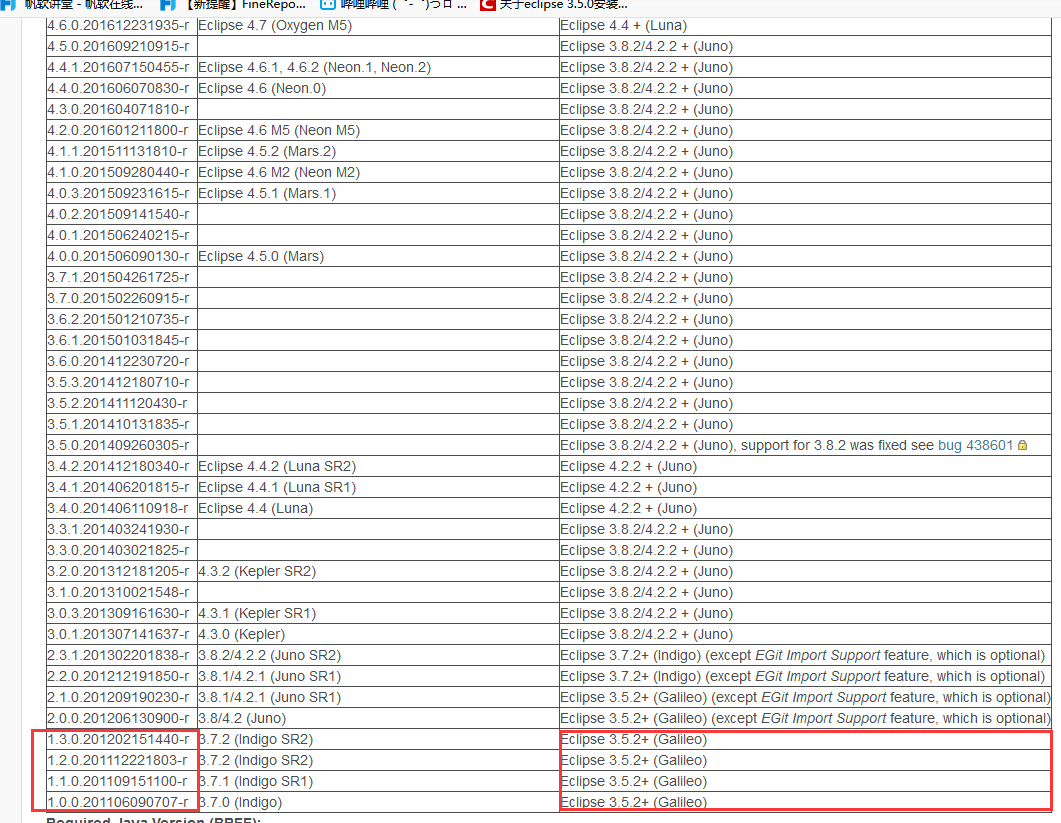1061x823 pixels.
Task: Click the lock icon beside bug 438601
Action: (x=1022, y=445)
